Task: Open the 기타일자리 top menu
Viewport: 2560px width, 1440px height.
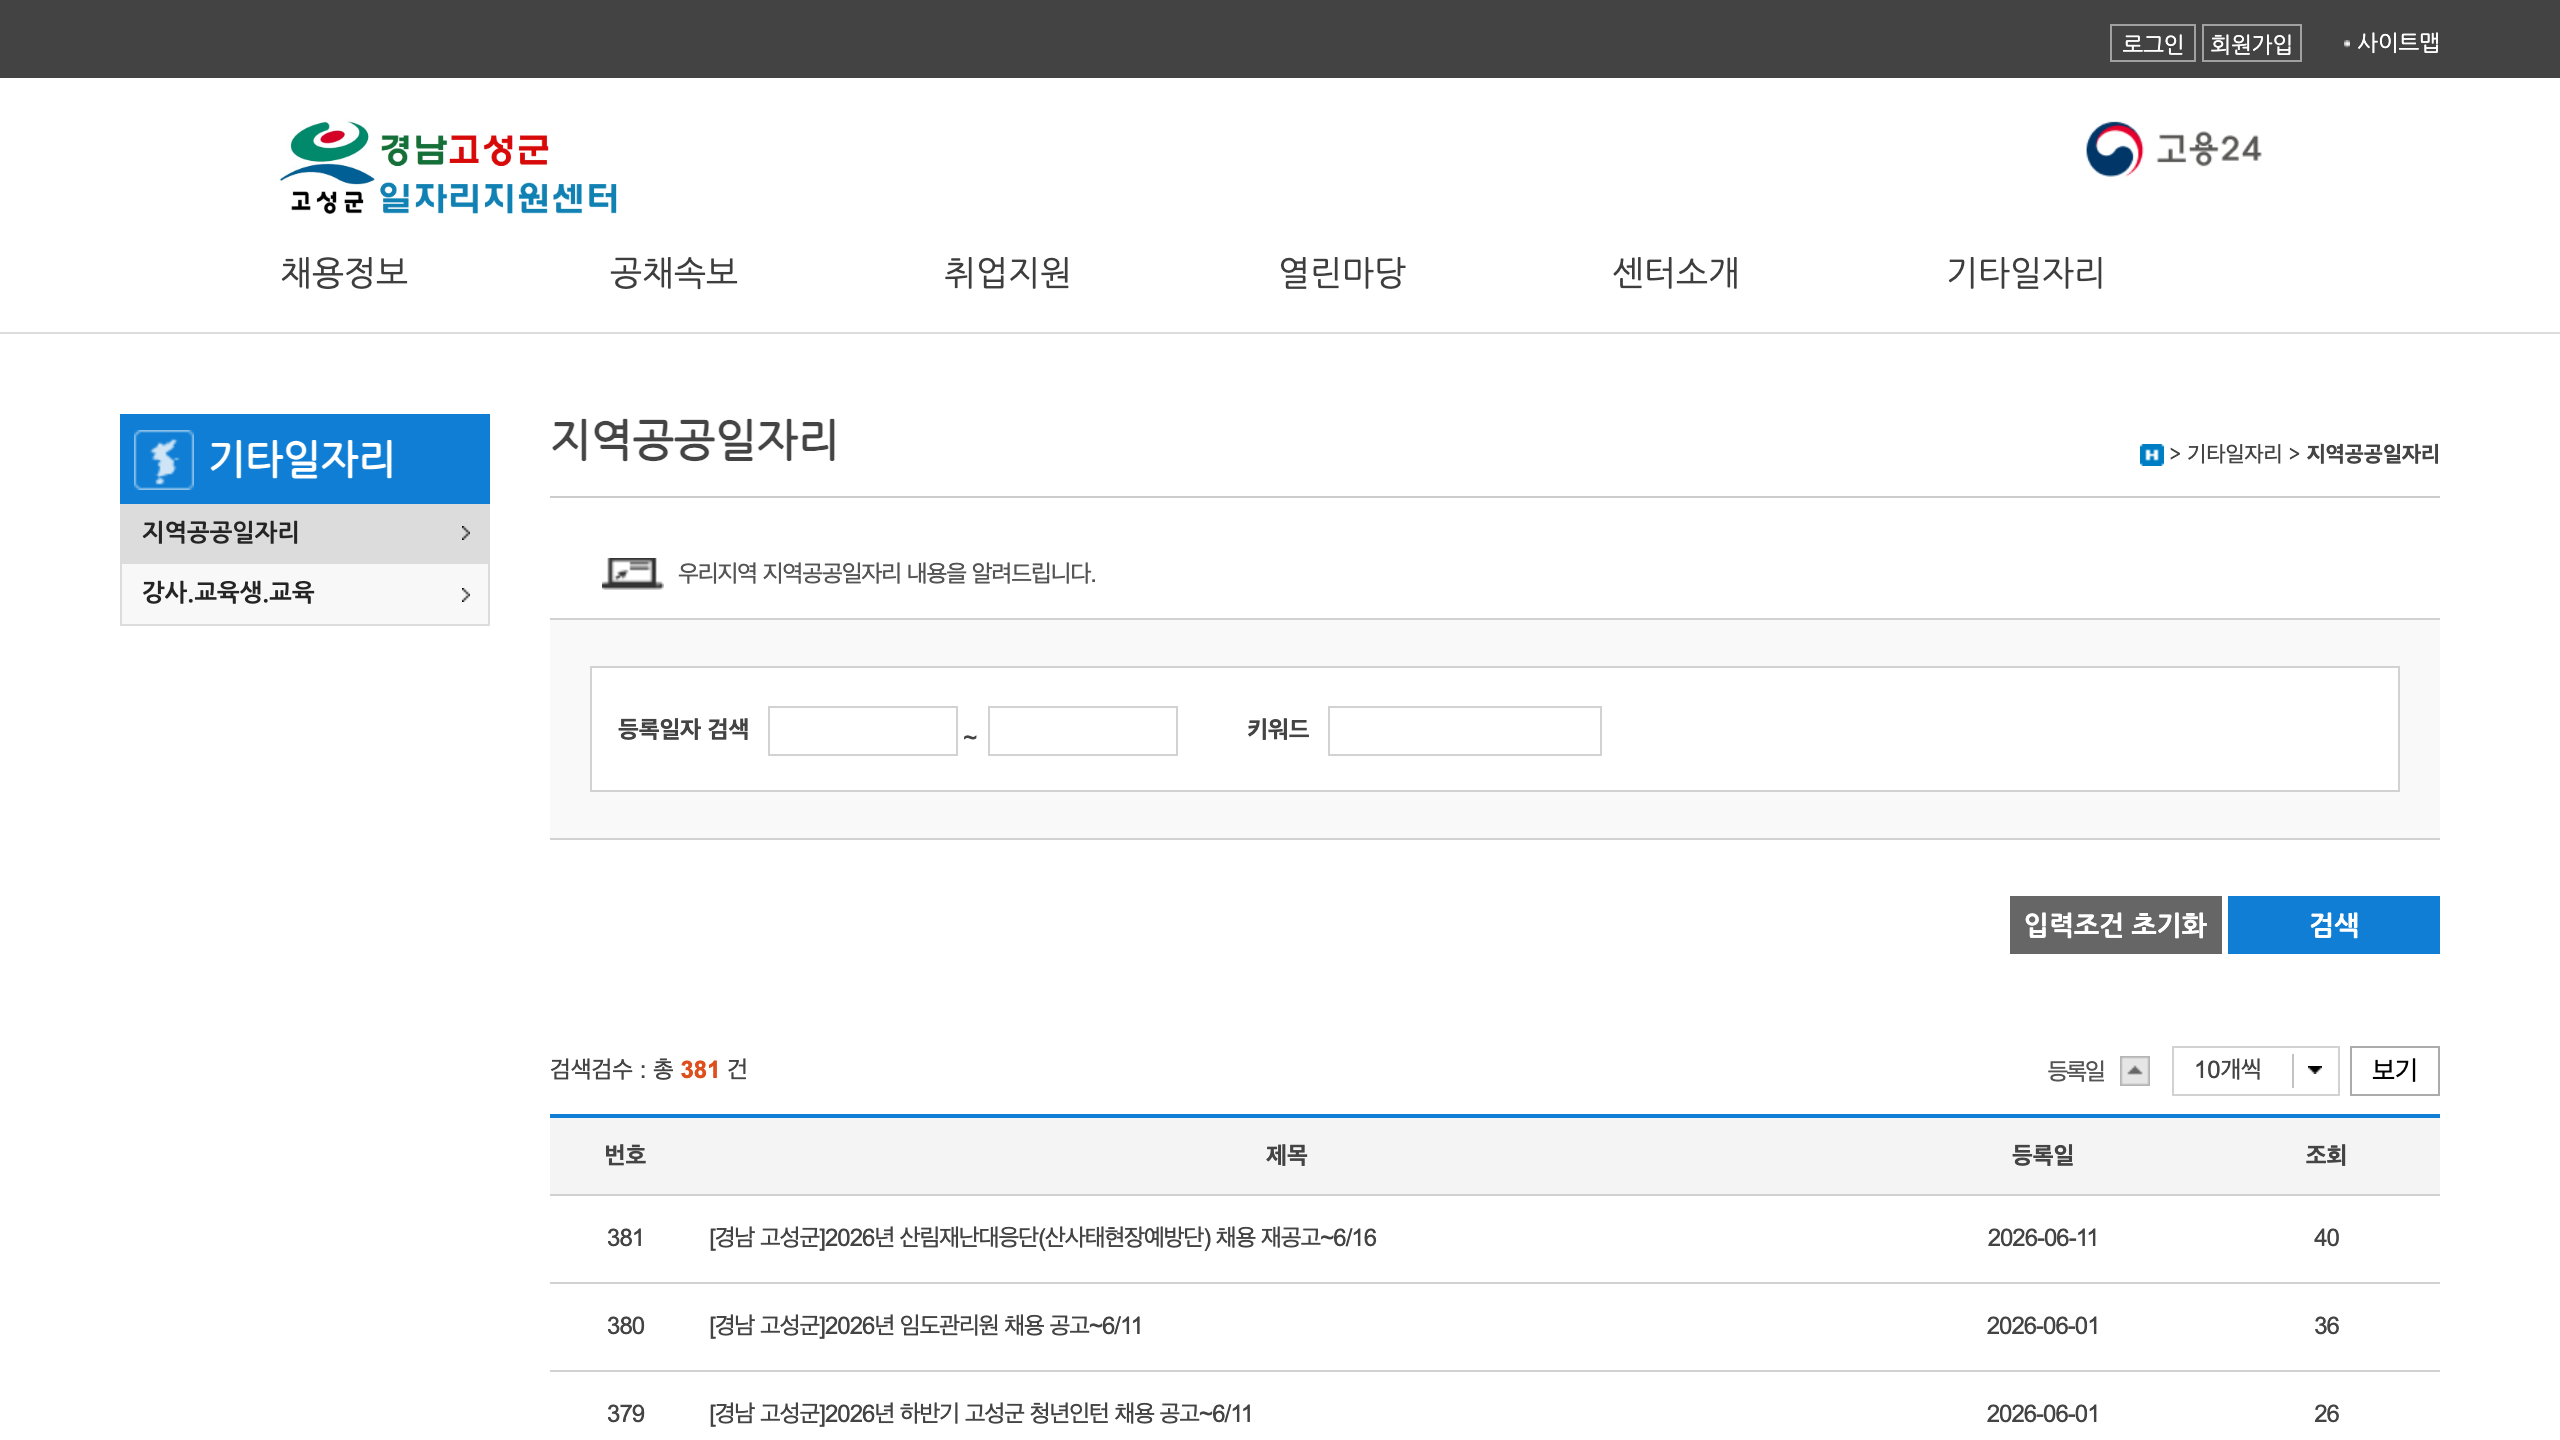Action: [x=2025, y=272]
